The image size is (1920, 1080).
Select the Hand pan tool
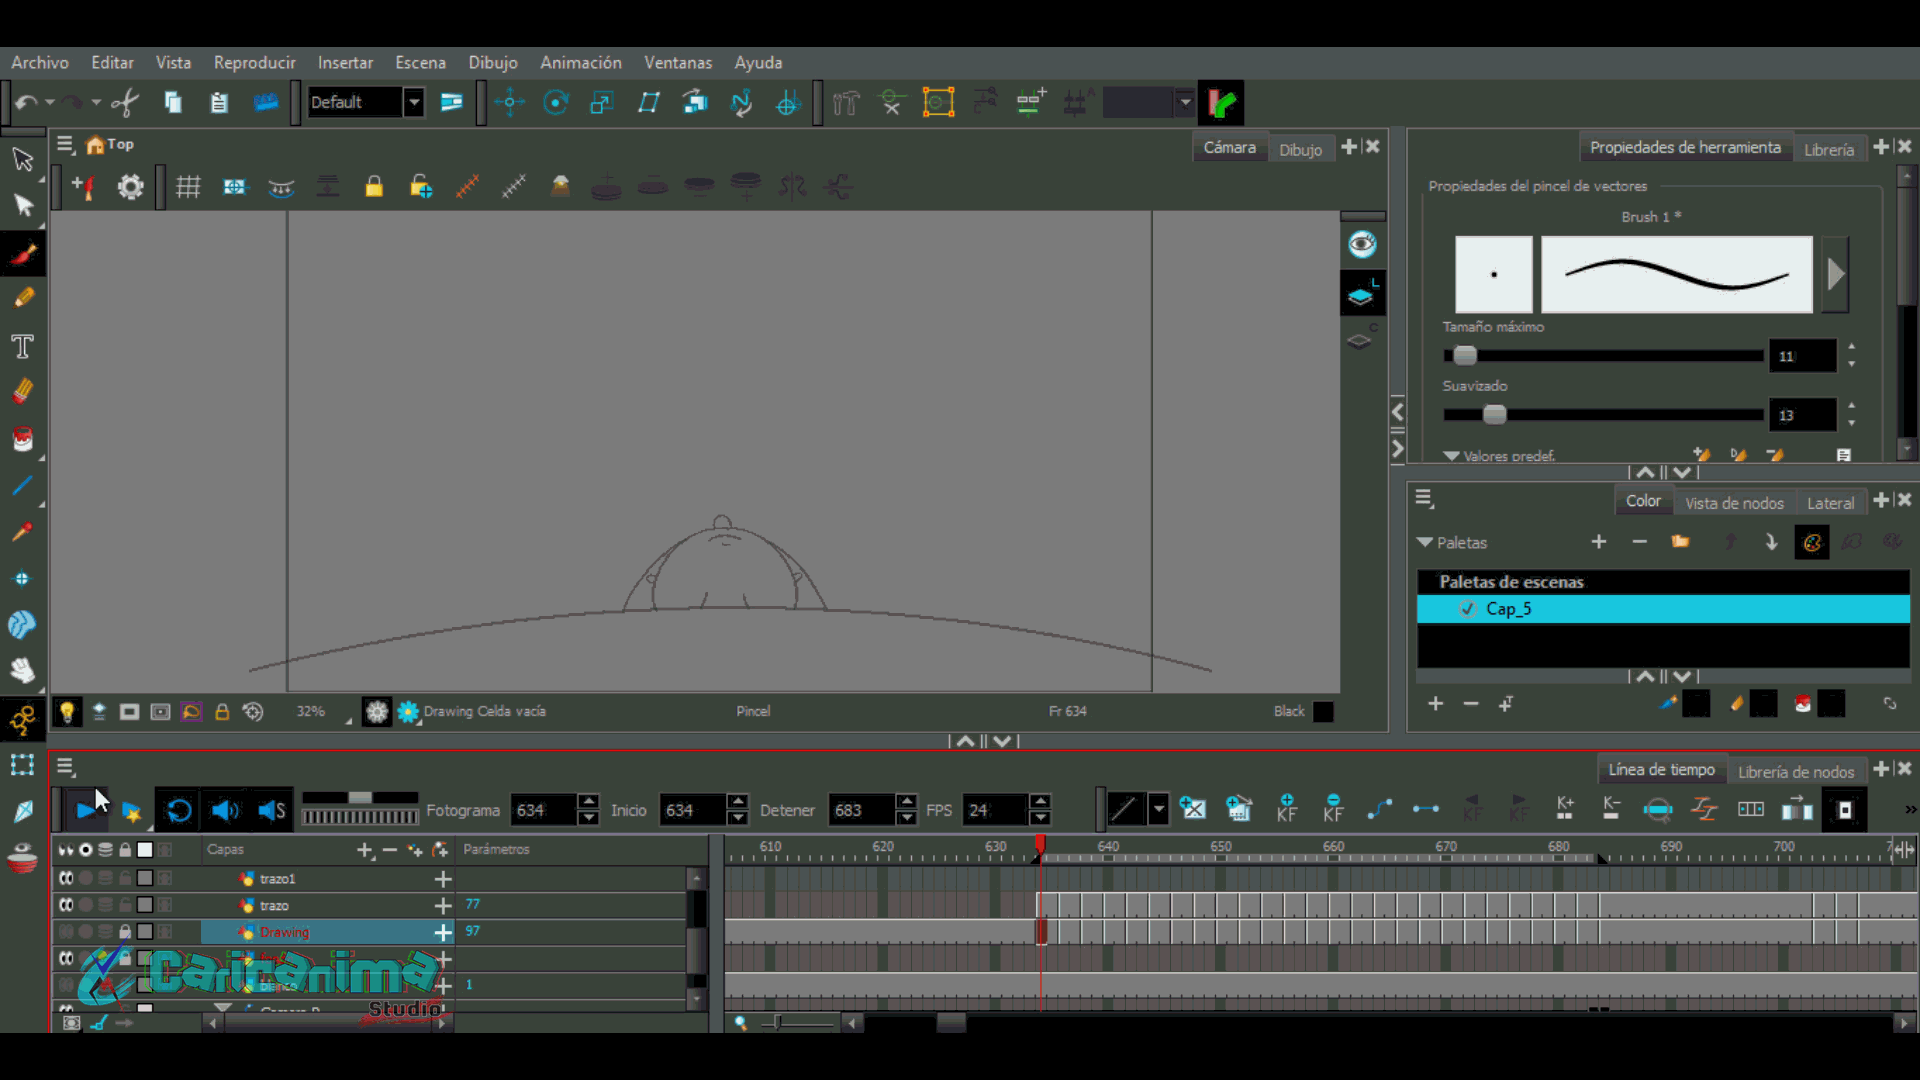point(23,669)
